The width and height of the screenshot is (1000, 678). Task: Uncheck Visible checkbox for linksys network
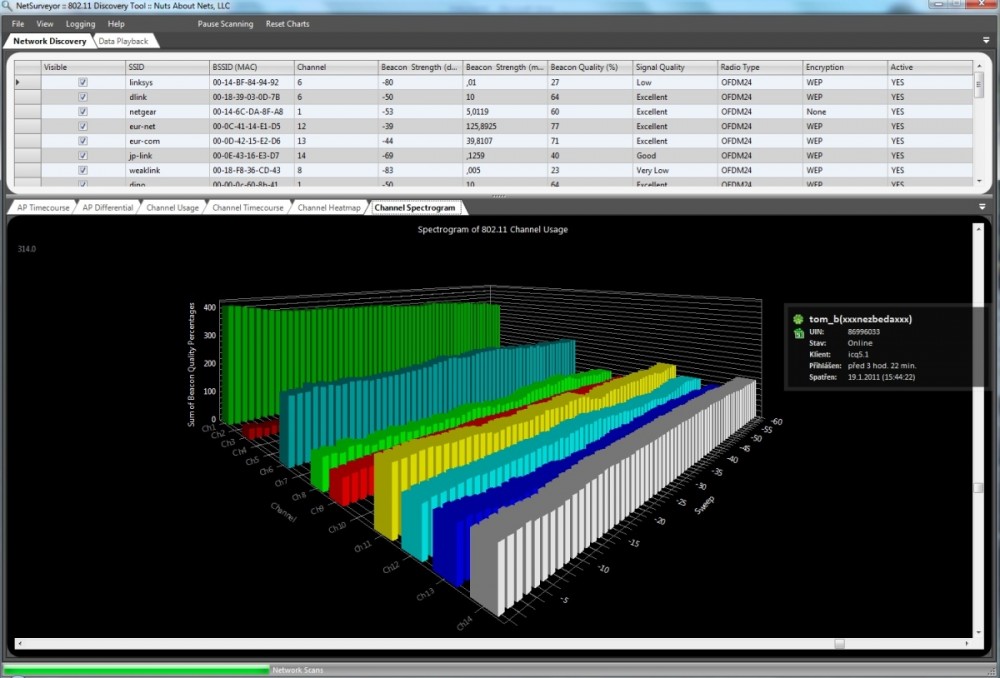point(83,82)
